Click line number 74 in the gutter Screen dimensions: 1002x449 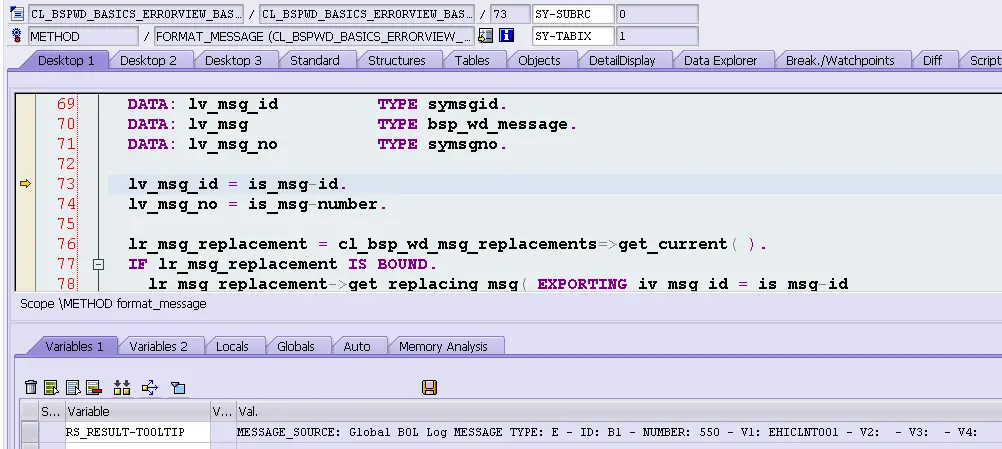tap(66, 204)
